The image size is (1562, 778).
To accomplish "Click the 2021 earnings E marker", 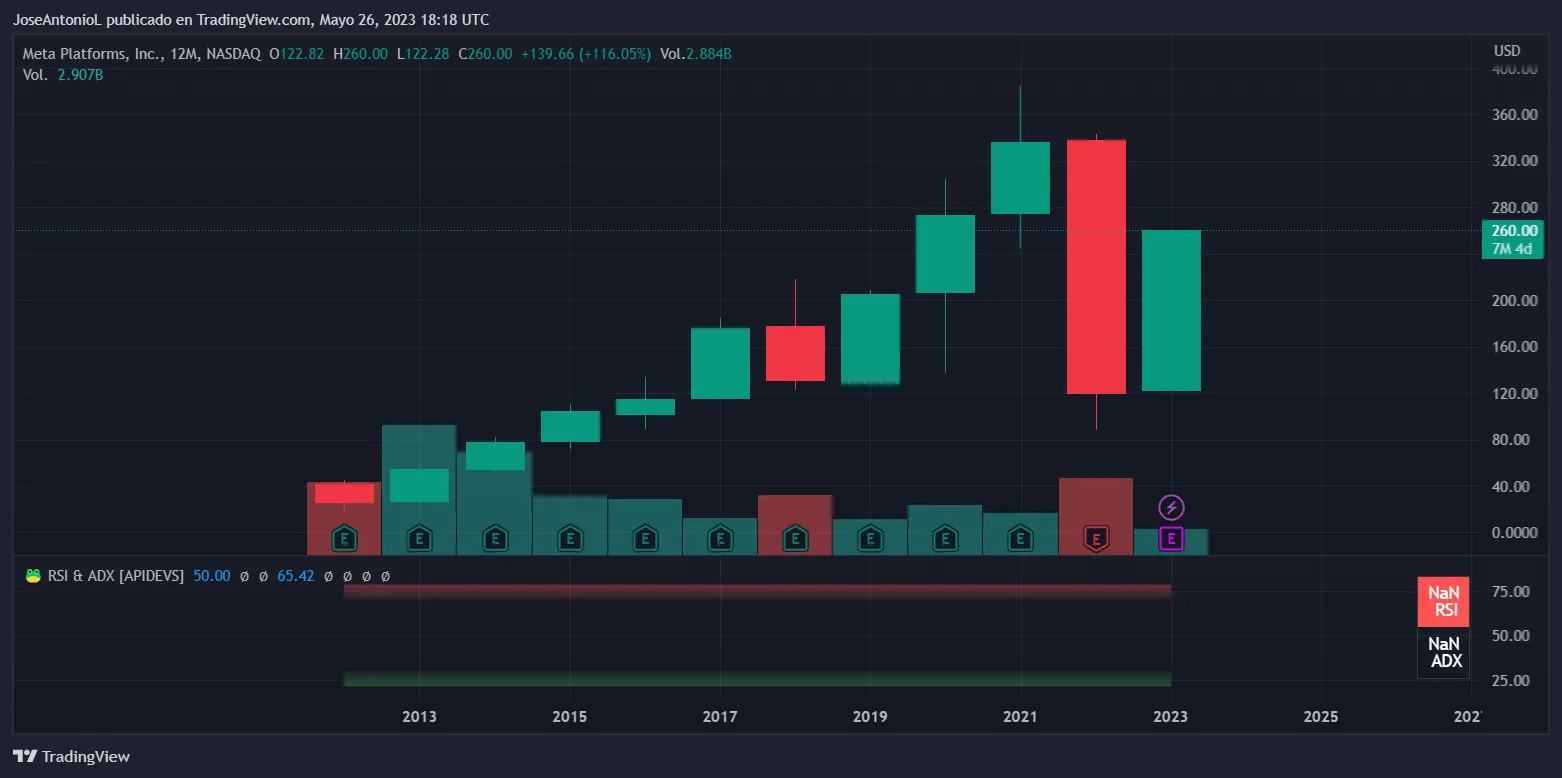I will 1019,538.
